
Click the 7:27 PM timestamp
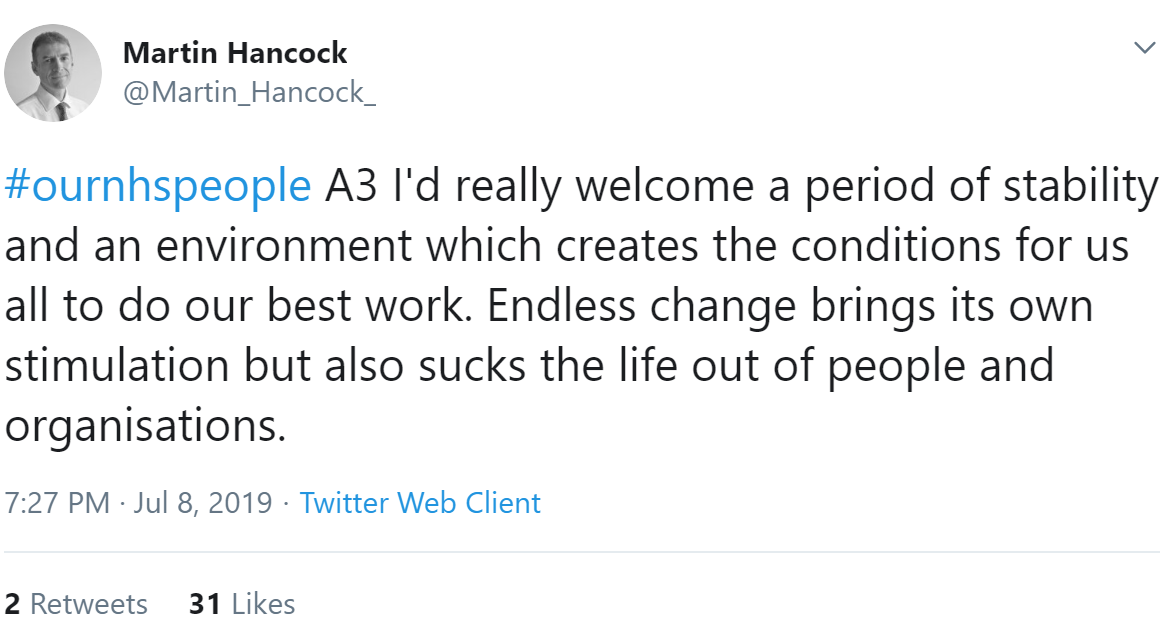click(x=57, y=502)
